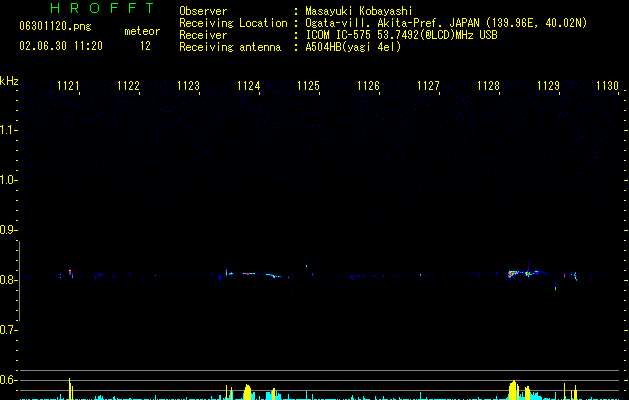Screen dimensions: 629x400
Task: Click the Receiving Location label
Action: [x=233, y=23]
